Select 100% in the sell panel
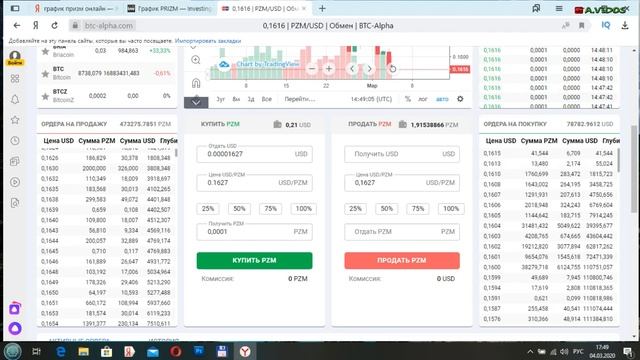Viewport: 640px width, 360px height. point(451,209)
